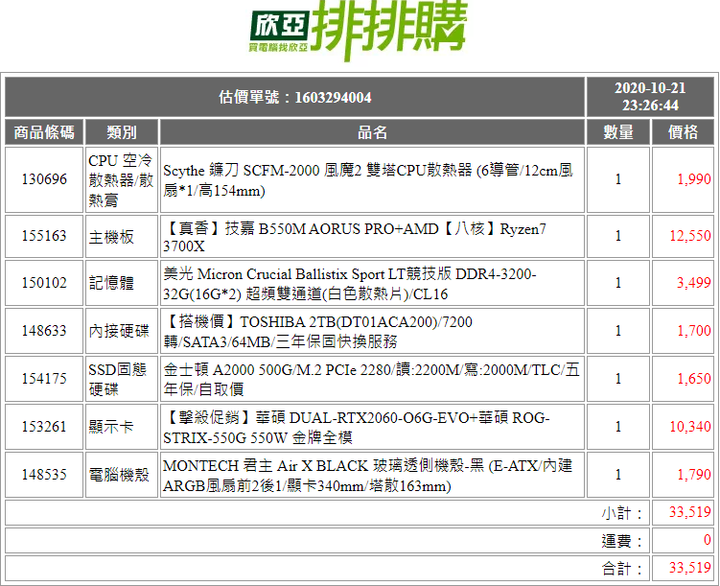Select barcode 148535

click(44, 474)
